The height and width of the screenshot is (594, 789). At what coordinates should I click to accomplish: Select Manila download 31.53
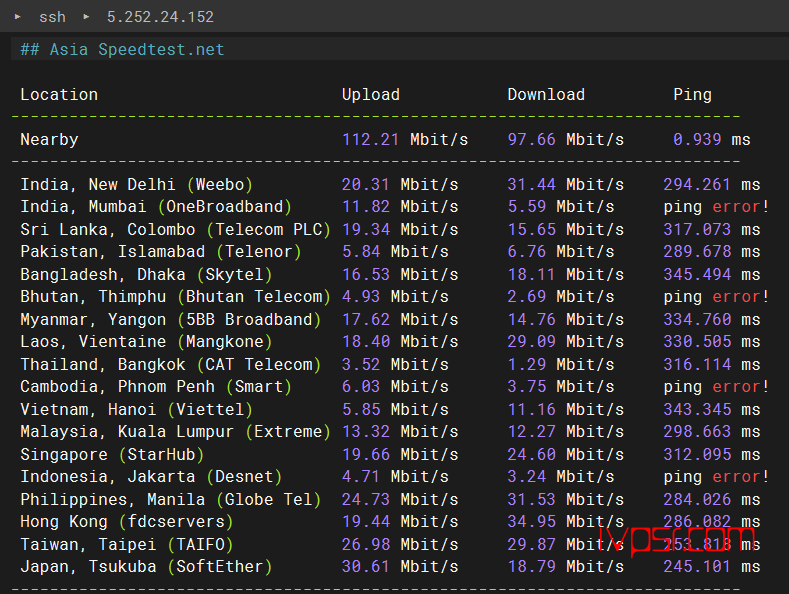[x=531, y=499]
